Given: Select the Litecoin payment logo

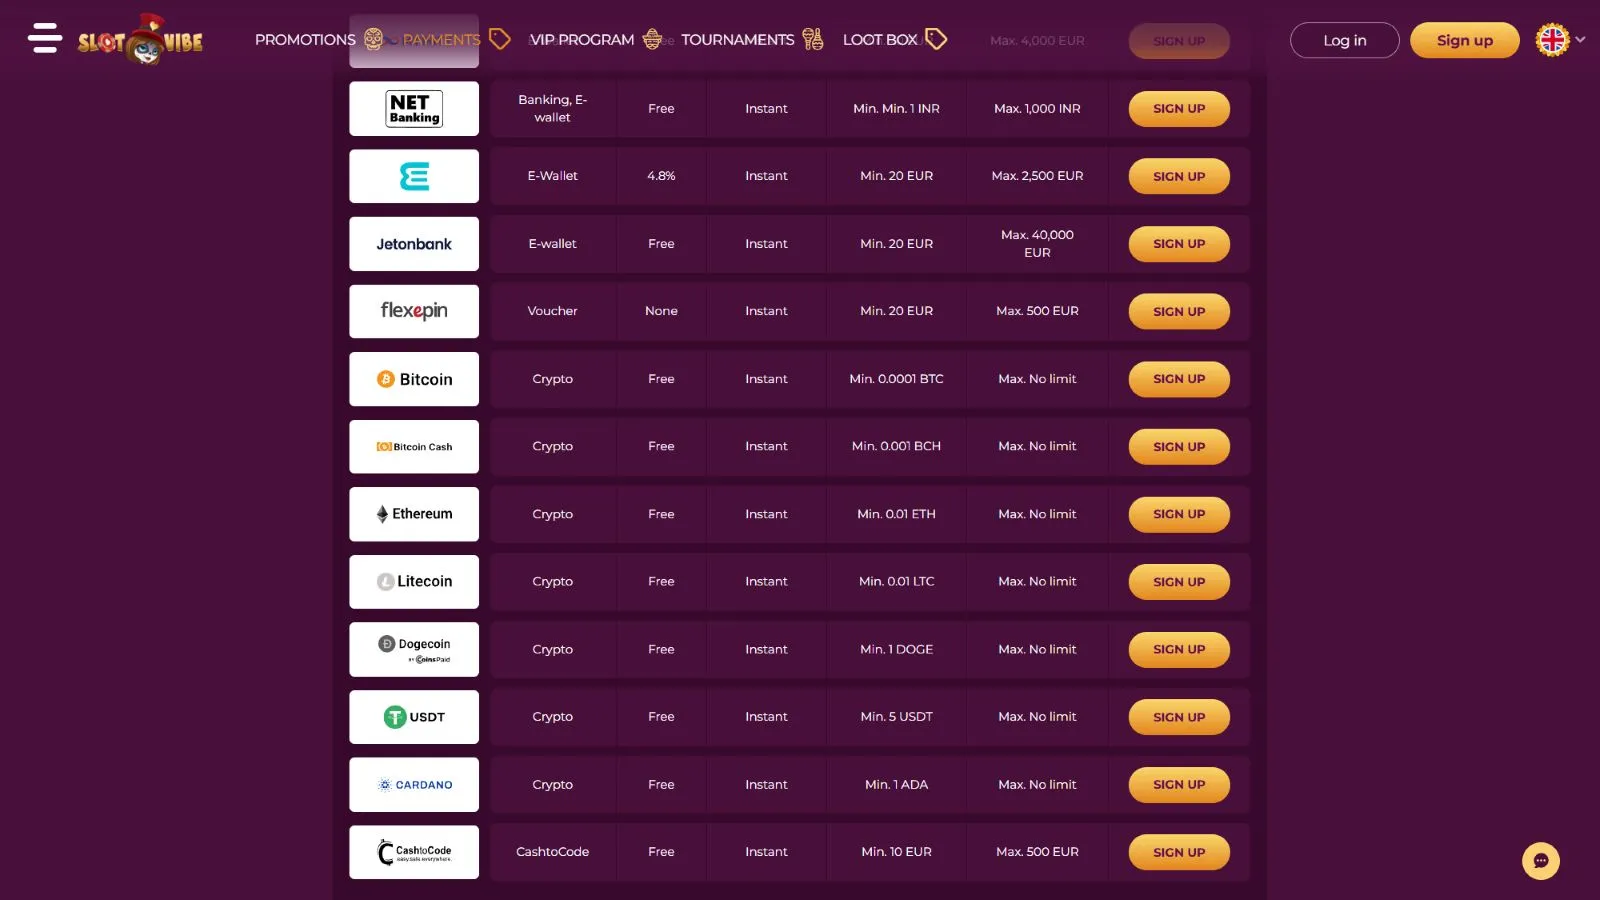Looking at the screenshot, I should click(414, 582).
